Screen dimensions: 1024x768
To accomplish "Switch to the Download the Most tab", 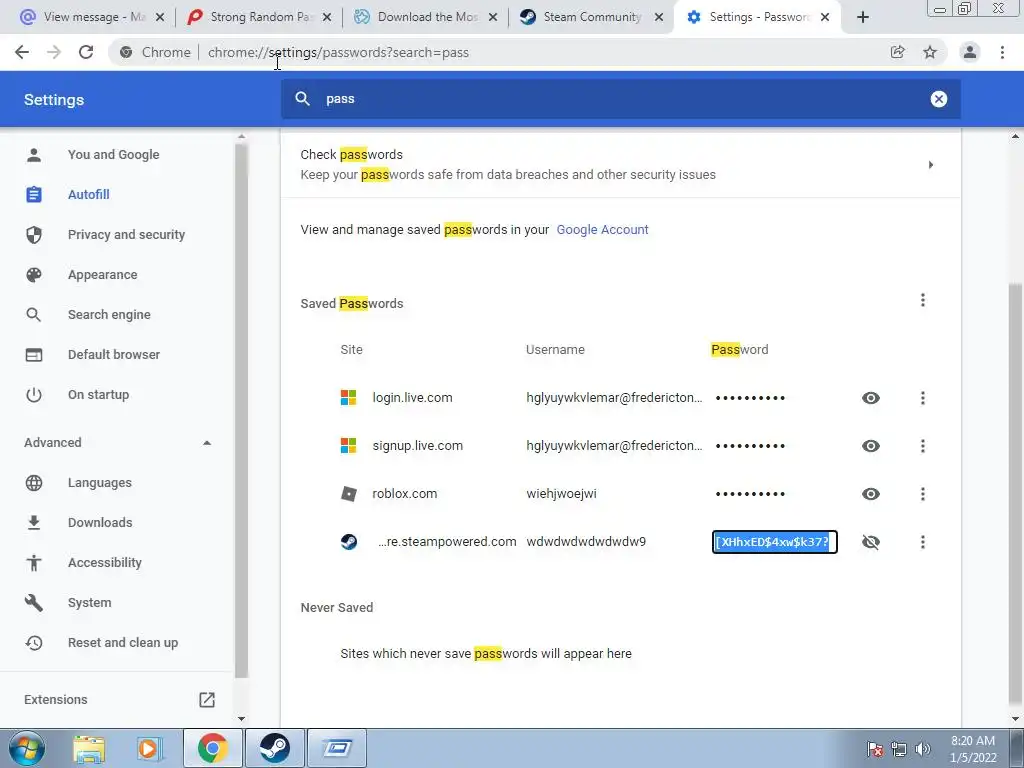I will [427, 17].
